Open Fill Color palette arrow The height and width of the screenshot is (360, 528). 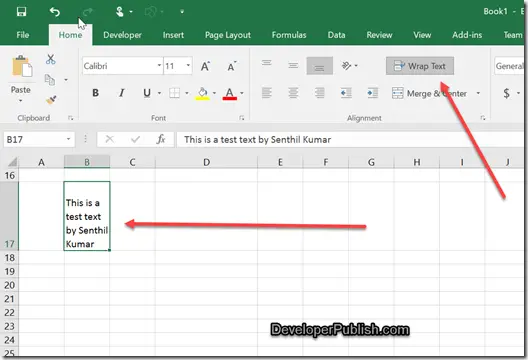(x=214, y=93)
